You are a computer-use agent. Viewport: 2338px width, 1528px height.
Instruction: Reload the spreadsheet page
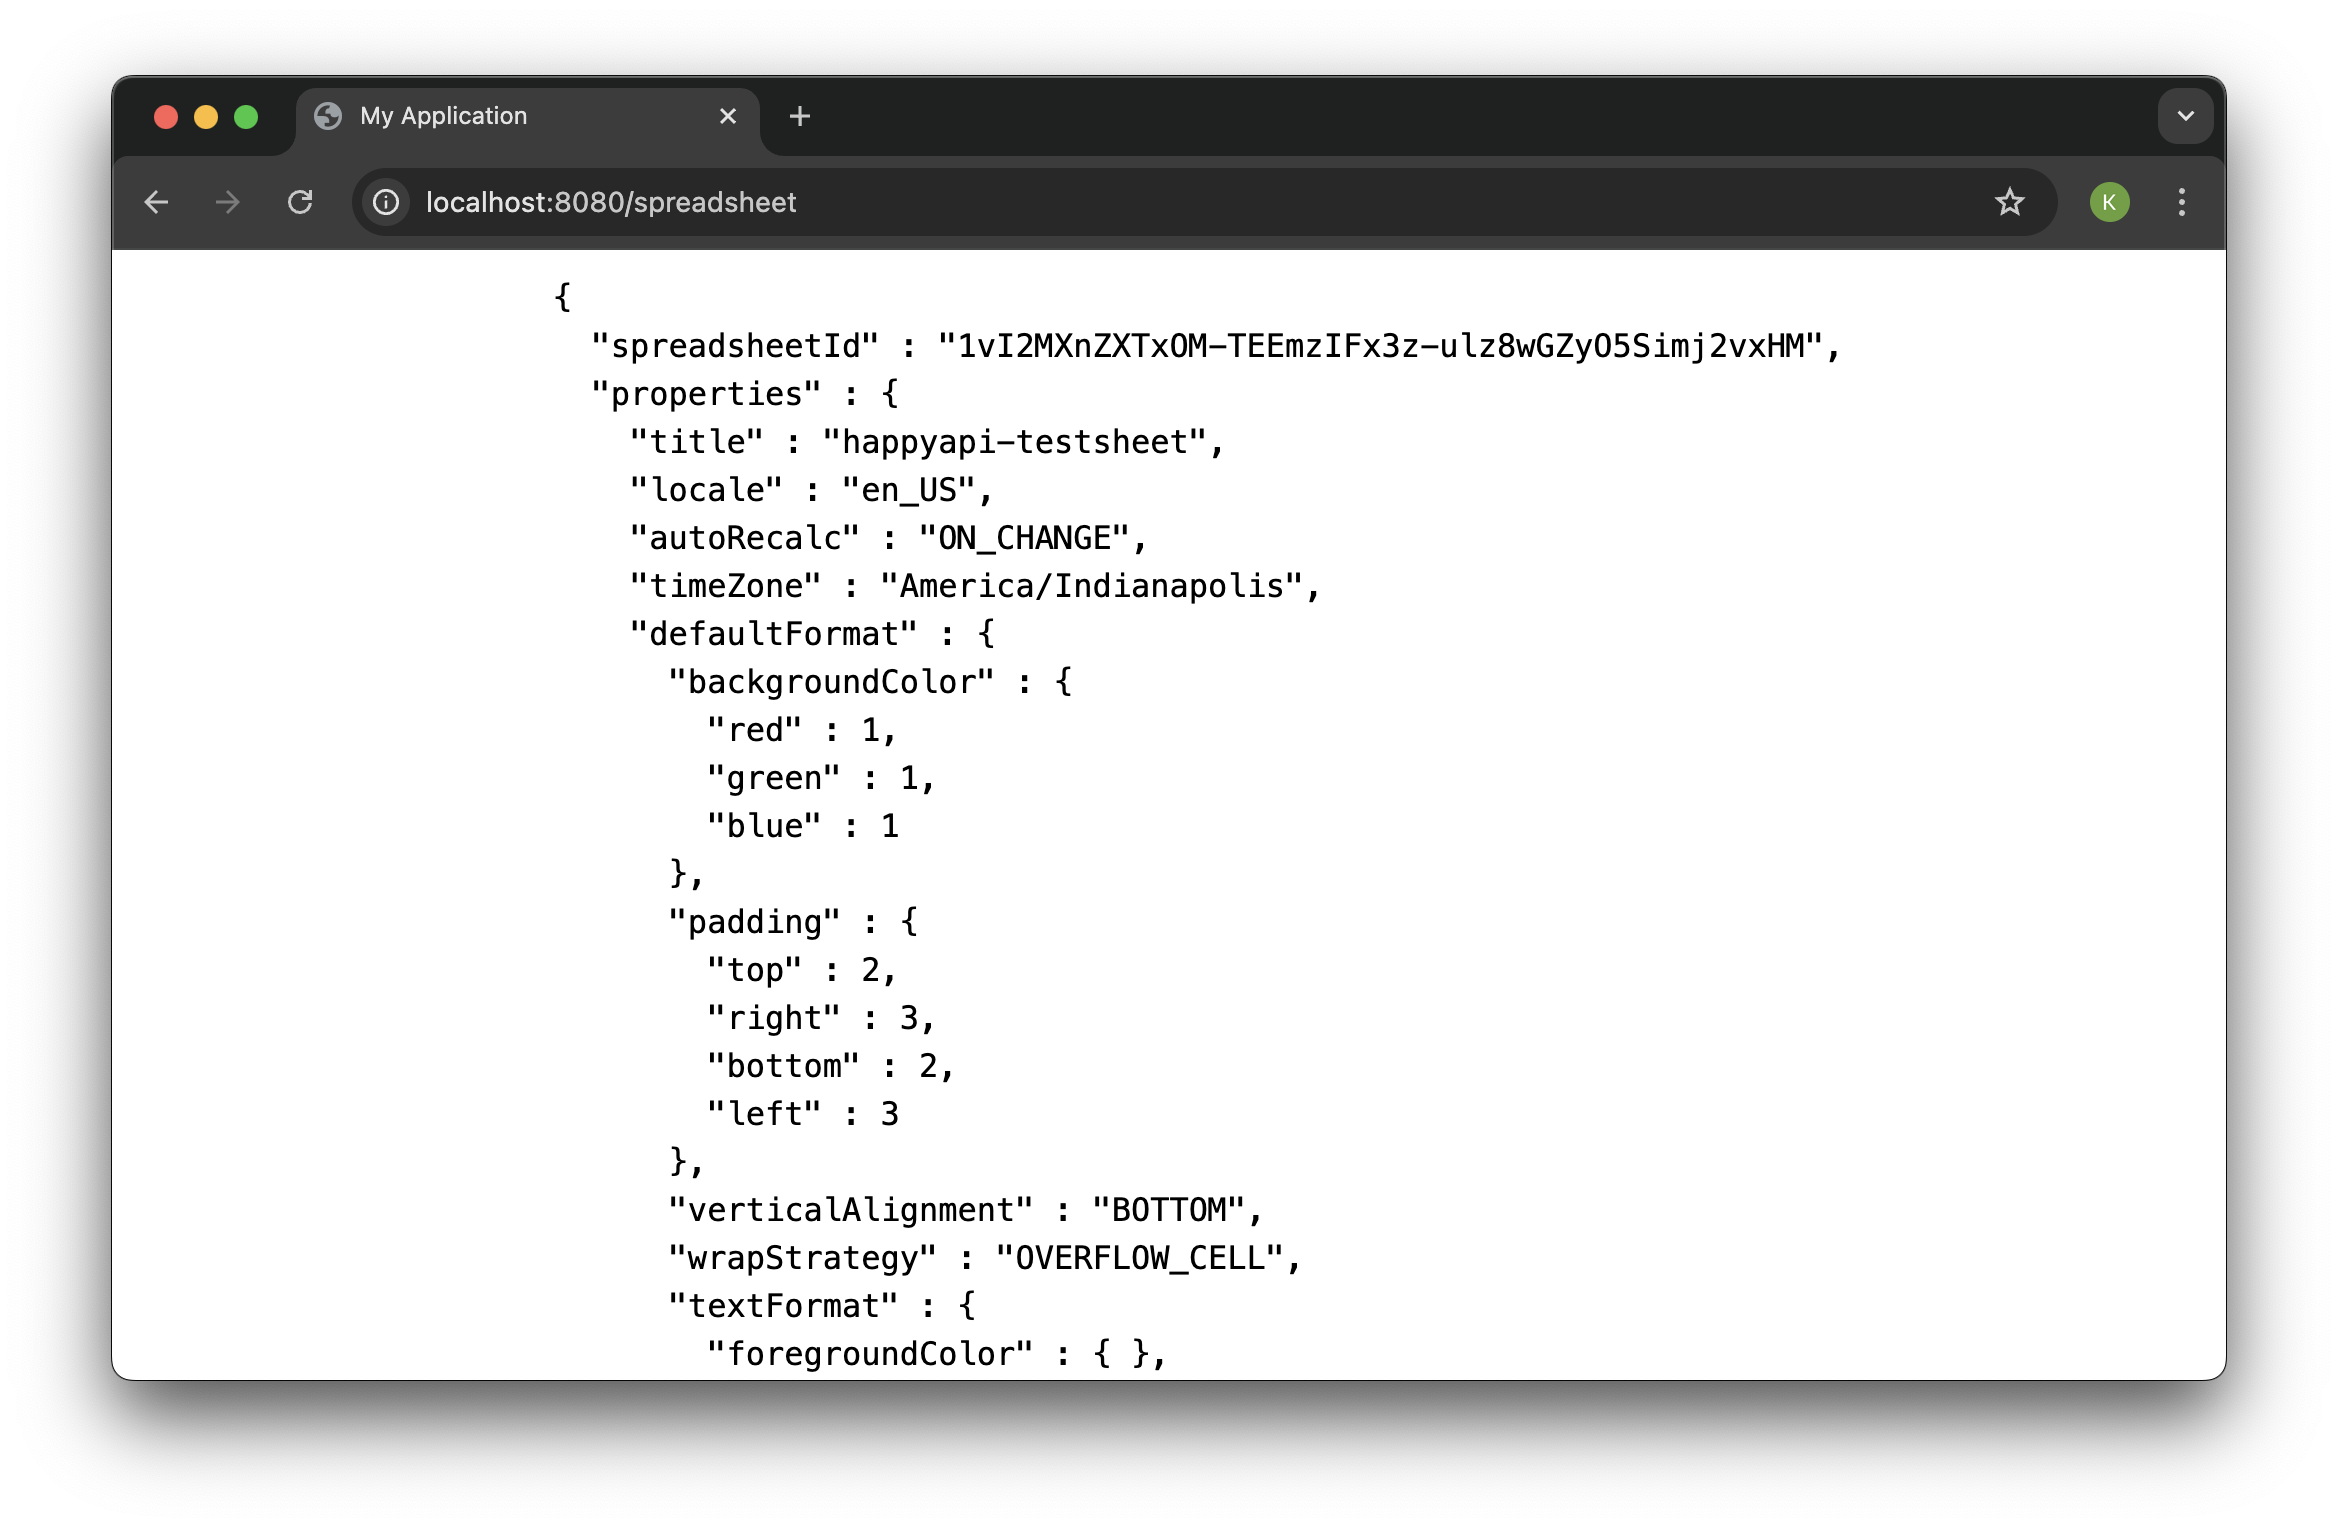click(300, 202)
